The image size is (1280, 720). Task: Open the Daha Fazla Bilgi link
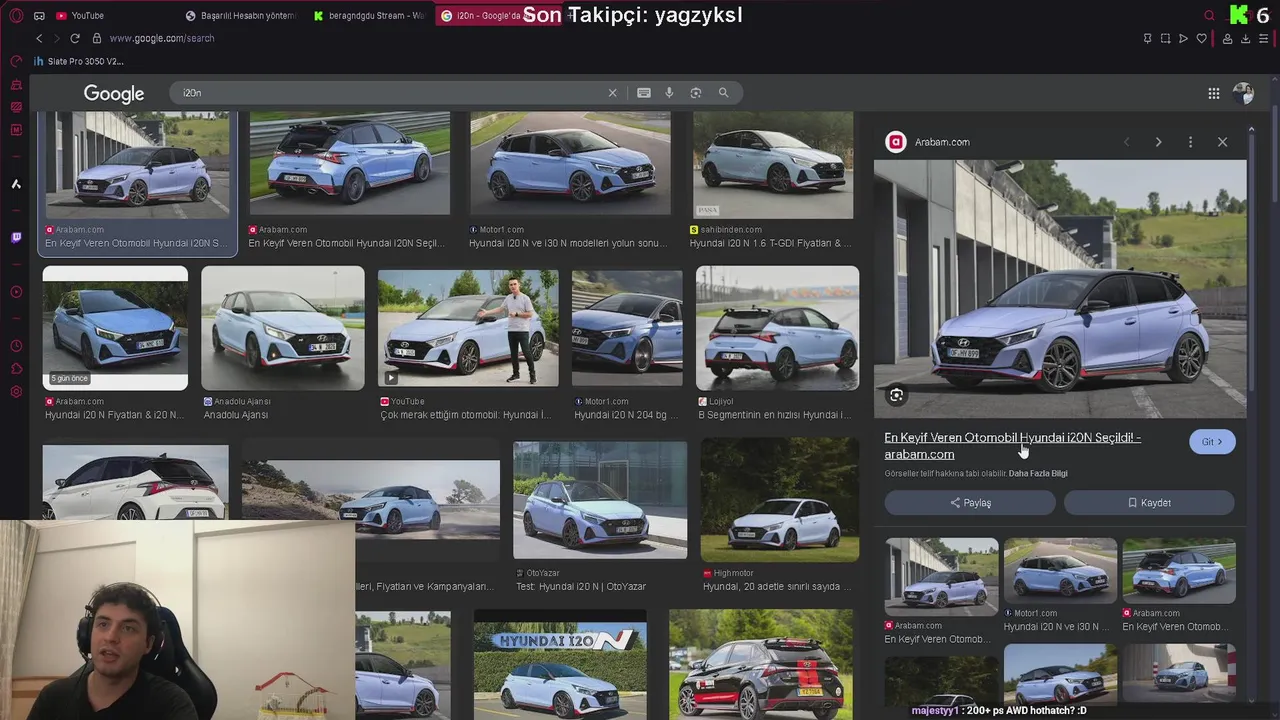click(x=1038, y=473)
